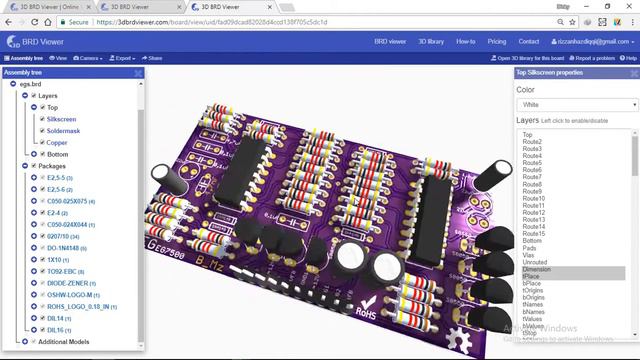Open 3D library nav item
This screenshot has width=640, height=360.
coord(431,42)
